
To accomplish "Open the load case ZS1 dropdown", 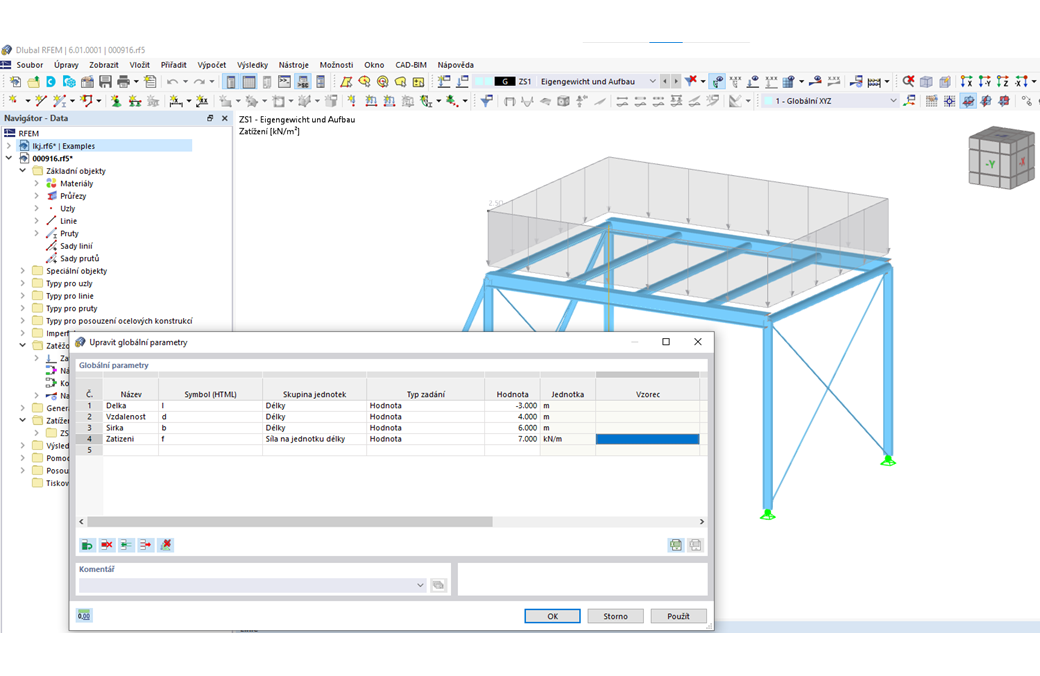I will (652, 82).
